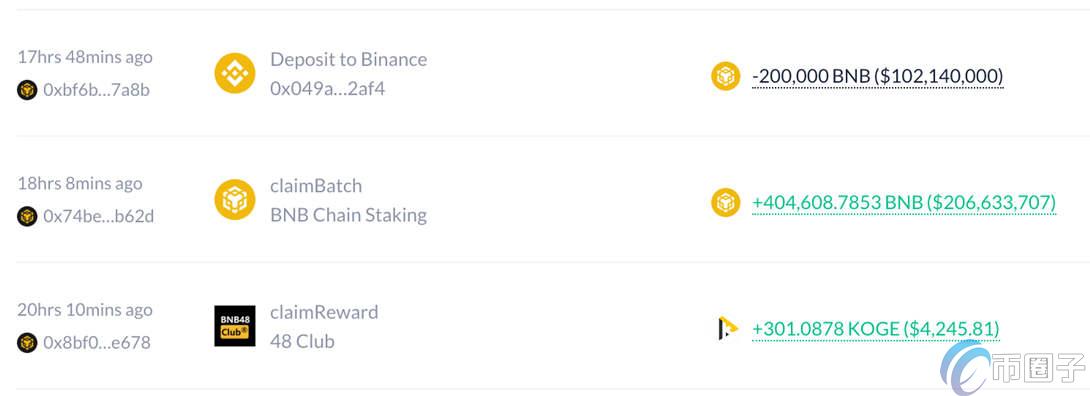1090x396 pixels.
Task: Click the 48 Club protocol name
Action: pos(302,342)
